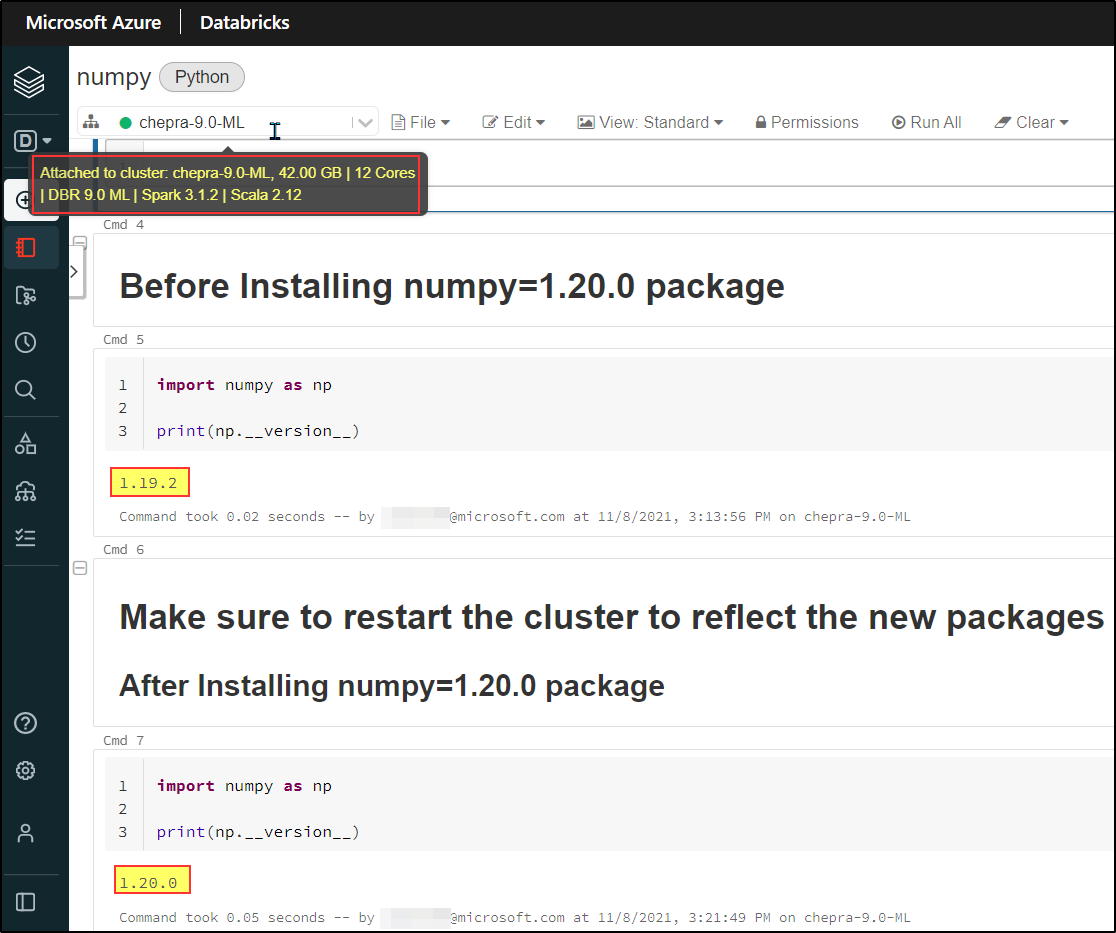The image size is (1116, 933).
Task: Open the persona switcher D dropdown
Action: pyautogui.click(x=32, y=140)
